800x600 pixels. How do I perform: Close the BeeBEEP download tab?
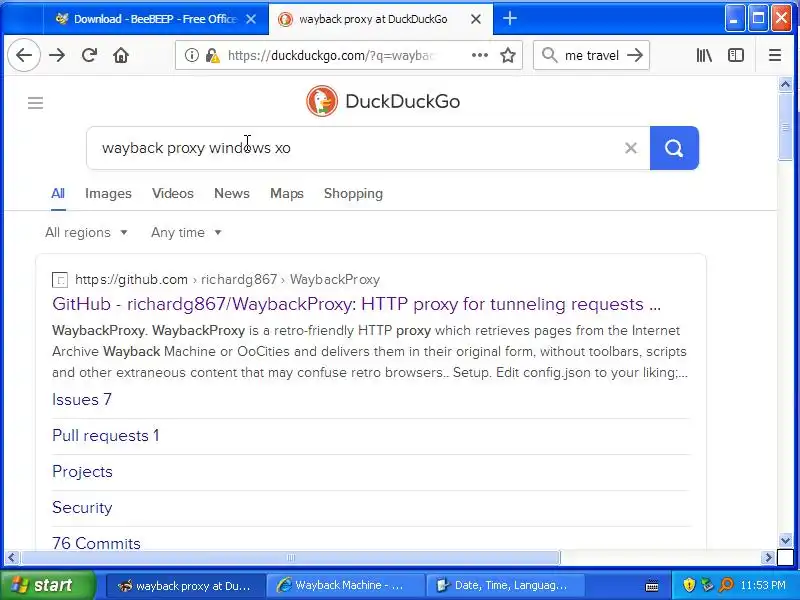251,19
